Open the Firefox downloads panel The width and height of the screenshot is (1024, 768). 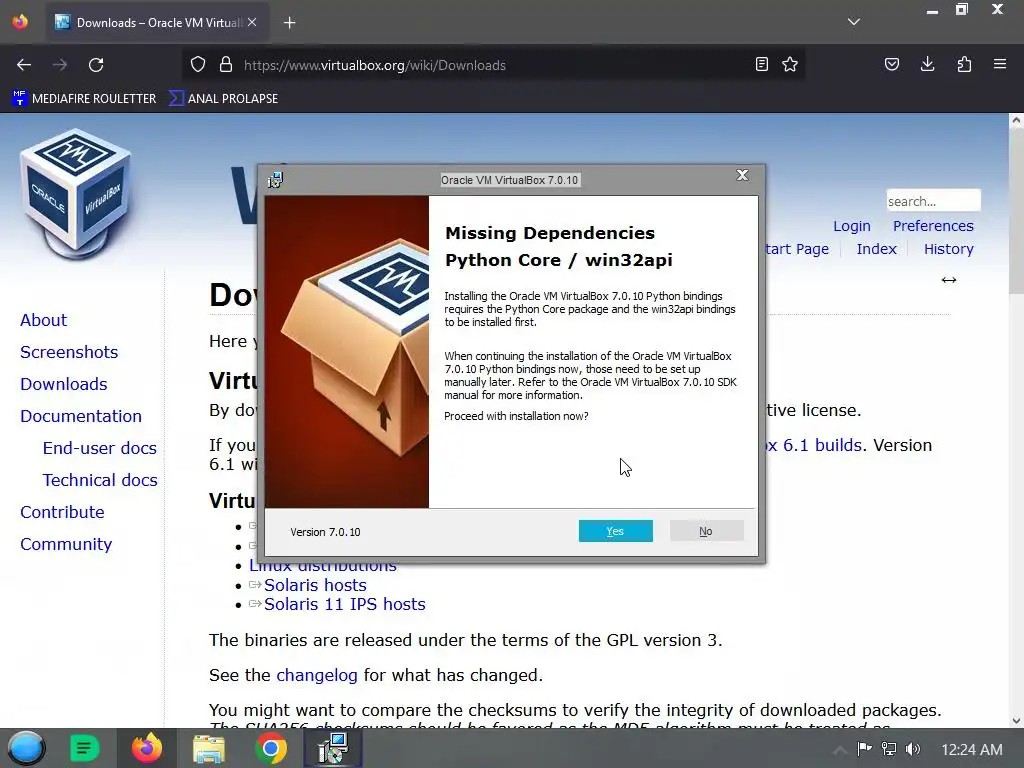pos(927,65)
